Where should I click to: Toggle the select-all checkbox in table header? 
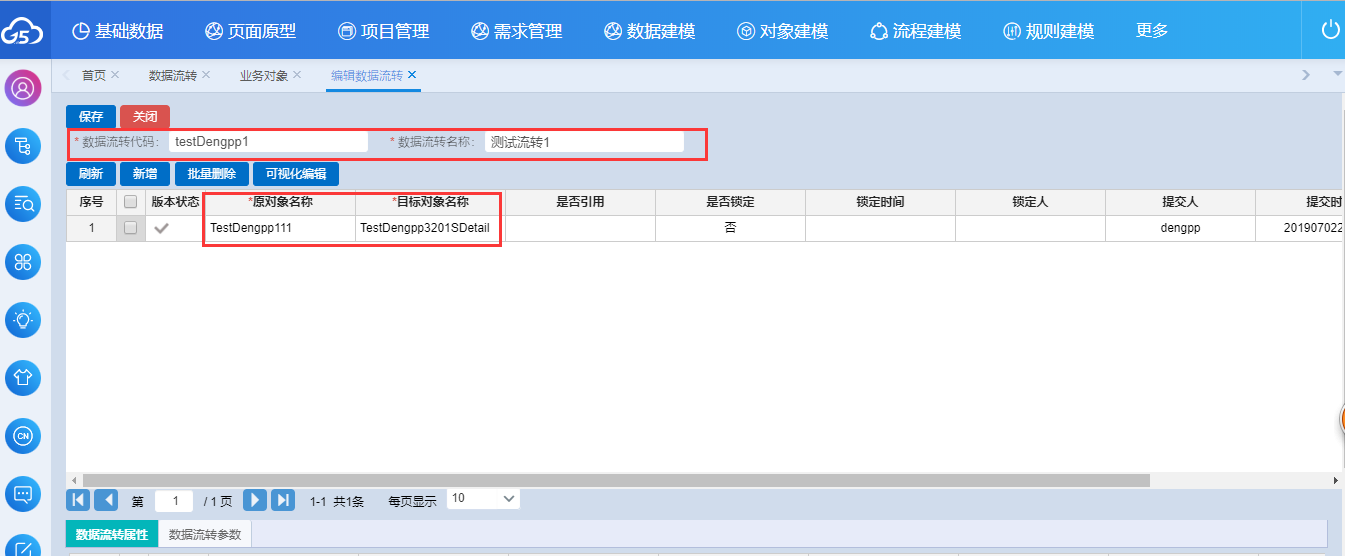[130, 202]
